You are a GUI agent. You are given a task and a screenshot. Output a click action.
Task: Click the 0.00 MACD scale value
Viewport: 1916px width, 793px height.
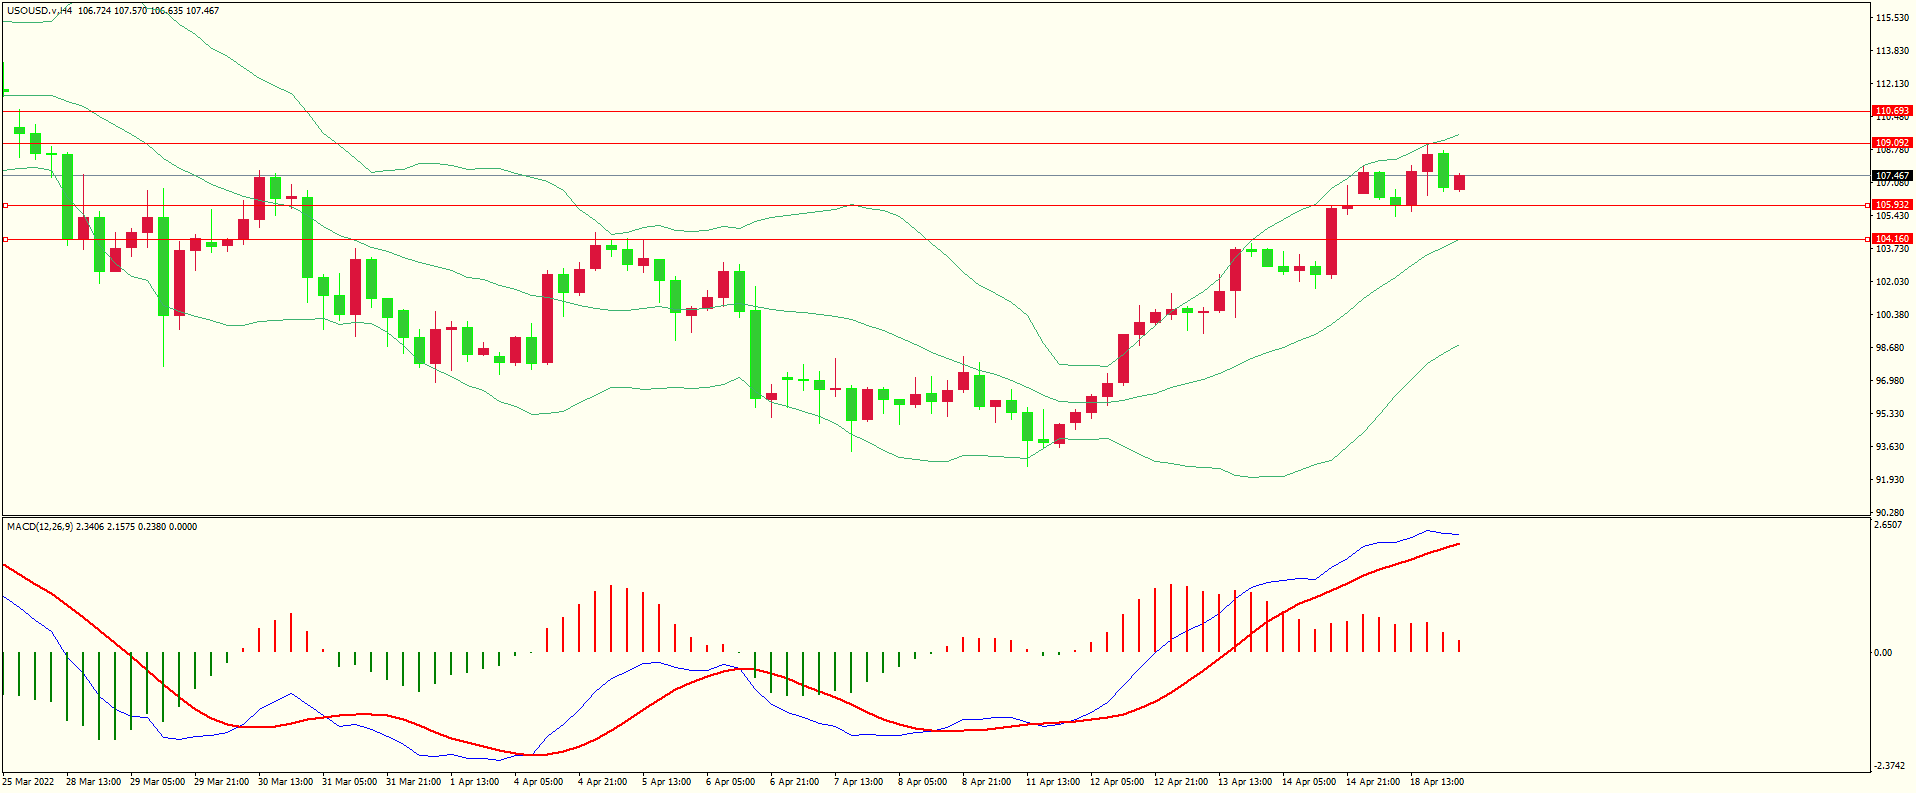click(1883, 653)
